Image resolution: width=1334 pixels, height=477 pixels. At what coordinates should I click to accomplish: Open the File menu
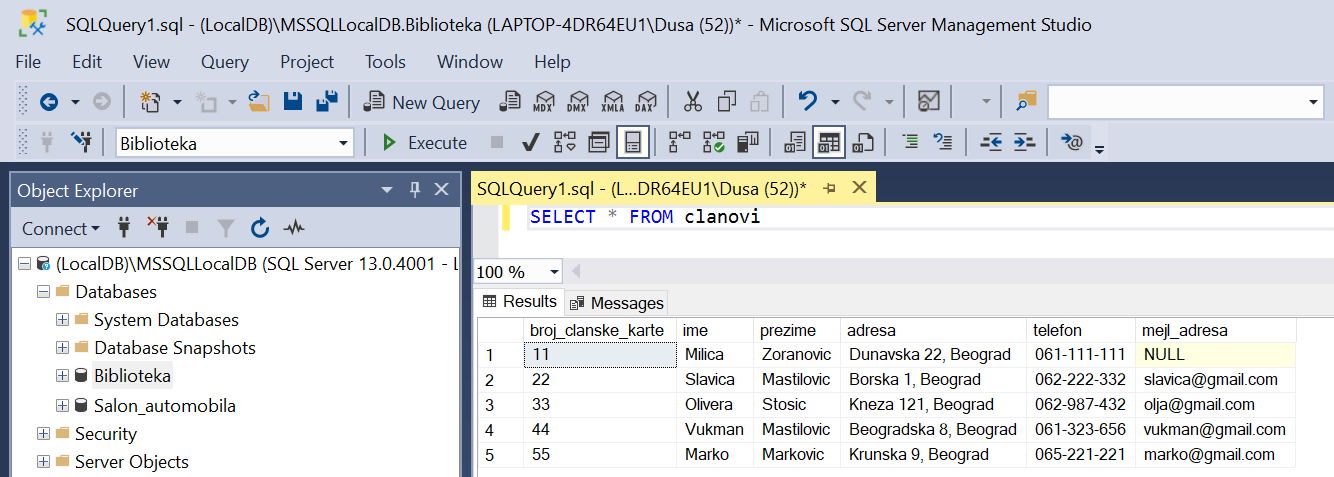[x=28, y=62]
